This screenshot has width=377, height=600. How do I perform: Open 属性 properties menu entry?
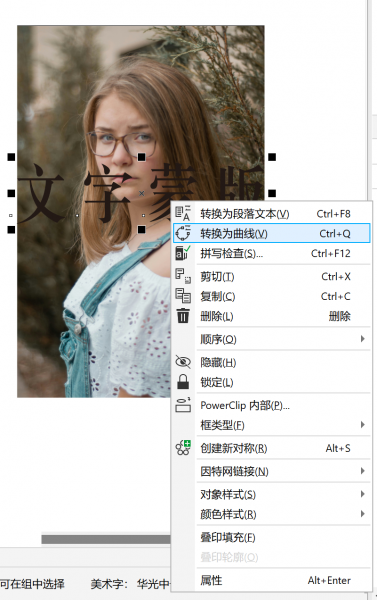point(272,580)
